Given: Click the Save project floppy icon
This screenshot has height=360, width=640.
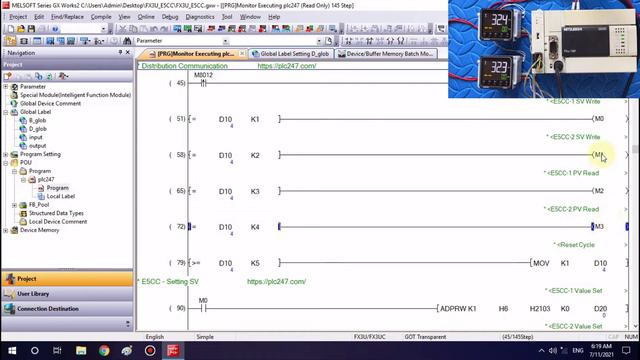Looking at the screenshot, I should [x=31, y=29].
